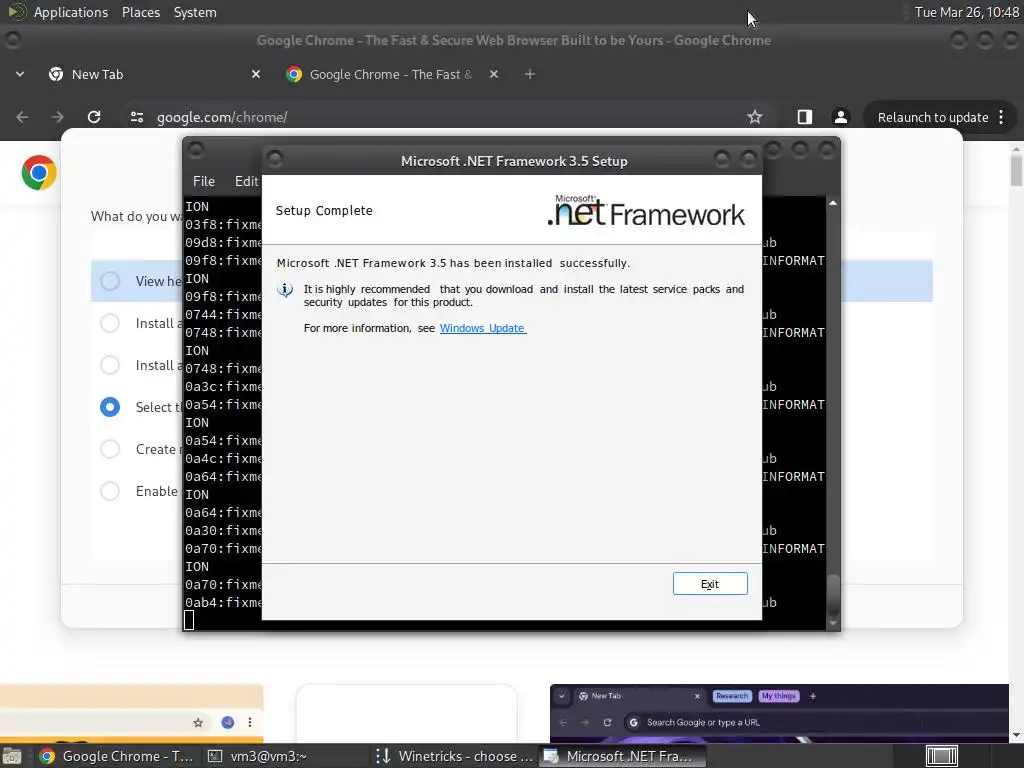Click the Chrome forward arrow
Screen dimensions: 1024x768
coord(58,117)
